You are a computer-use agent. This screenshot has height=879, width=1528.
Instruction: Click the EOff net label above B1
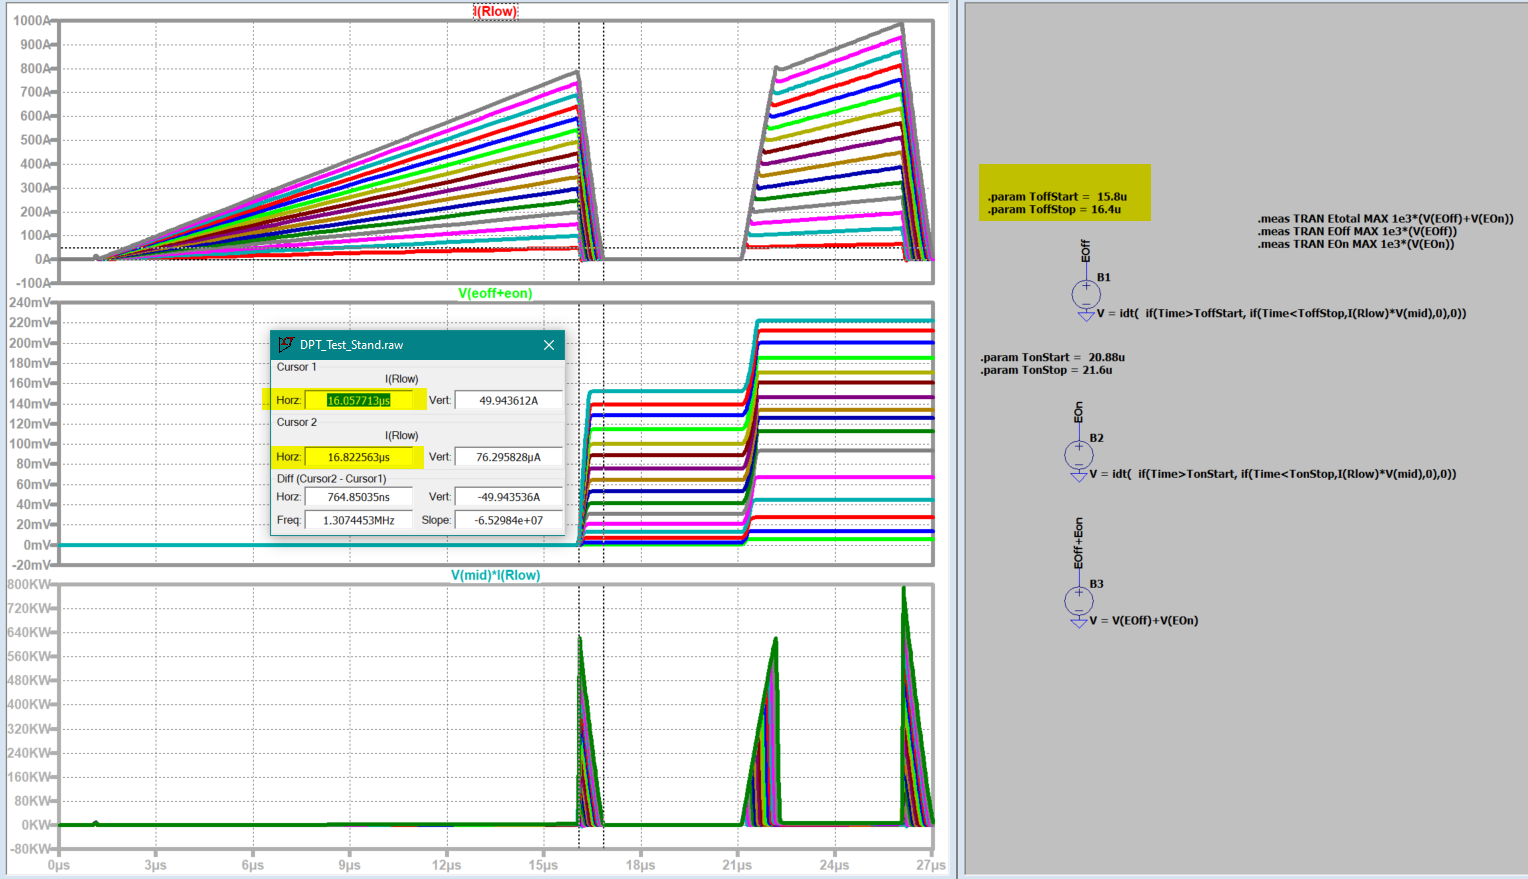coord(1086,250)
